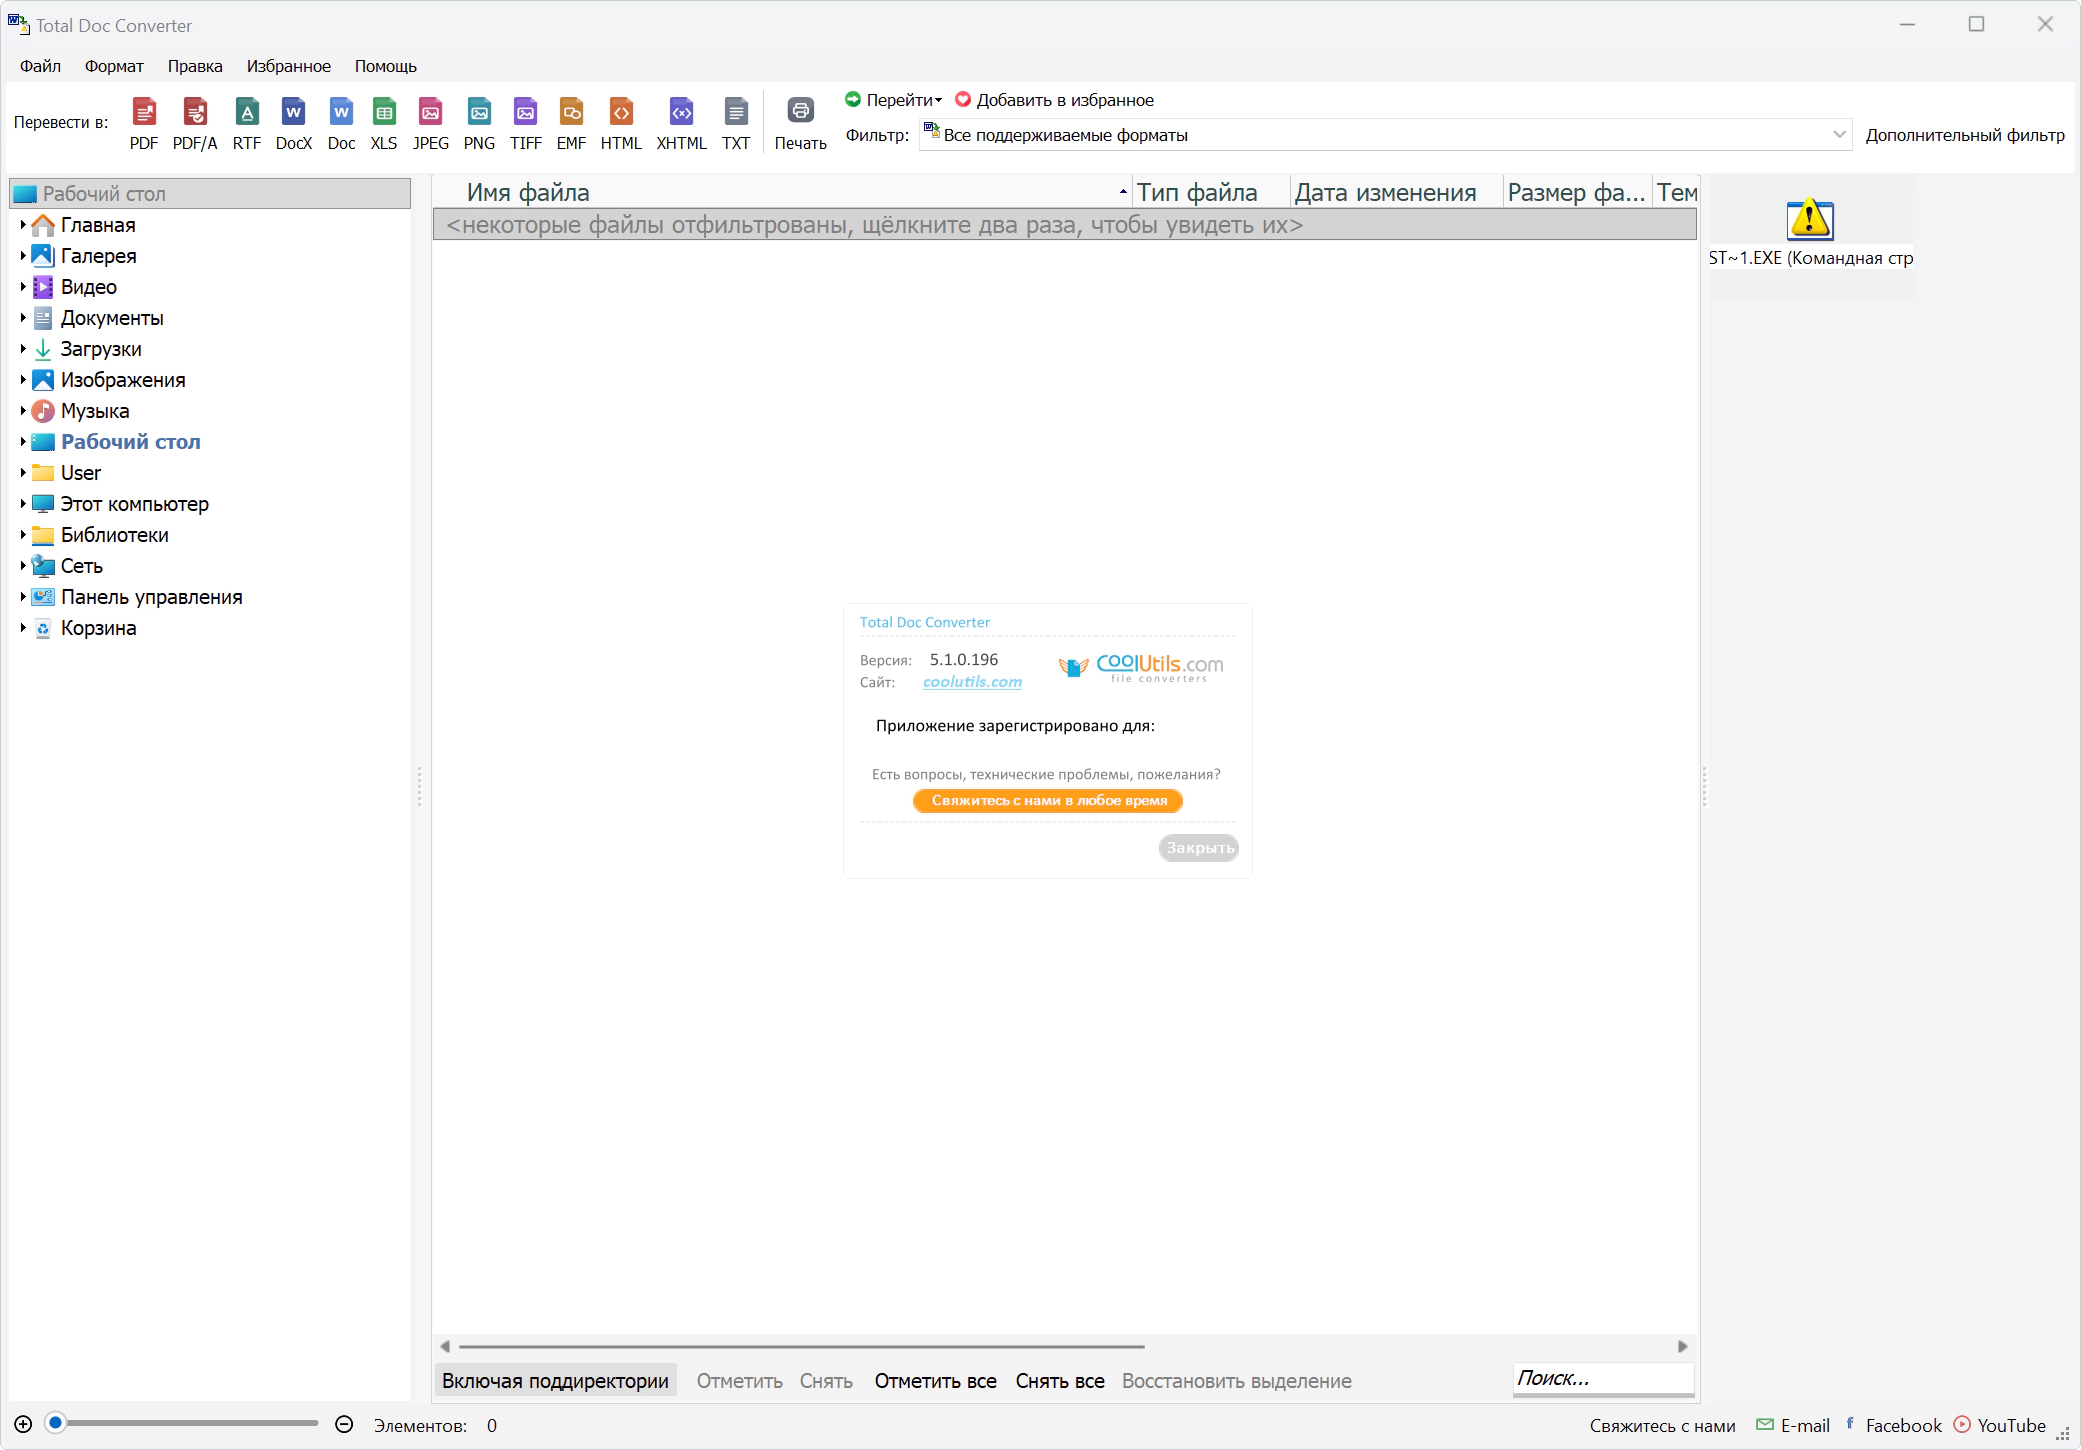Screen dimensions: 2081x1450
Task: Click the Поиск search field
Action: tap(1603, 1379)
